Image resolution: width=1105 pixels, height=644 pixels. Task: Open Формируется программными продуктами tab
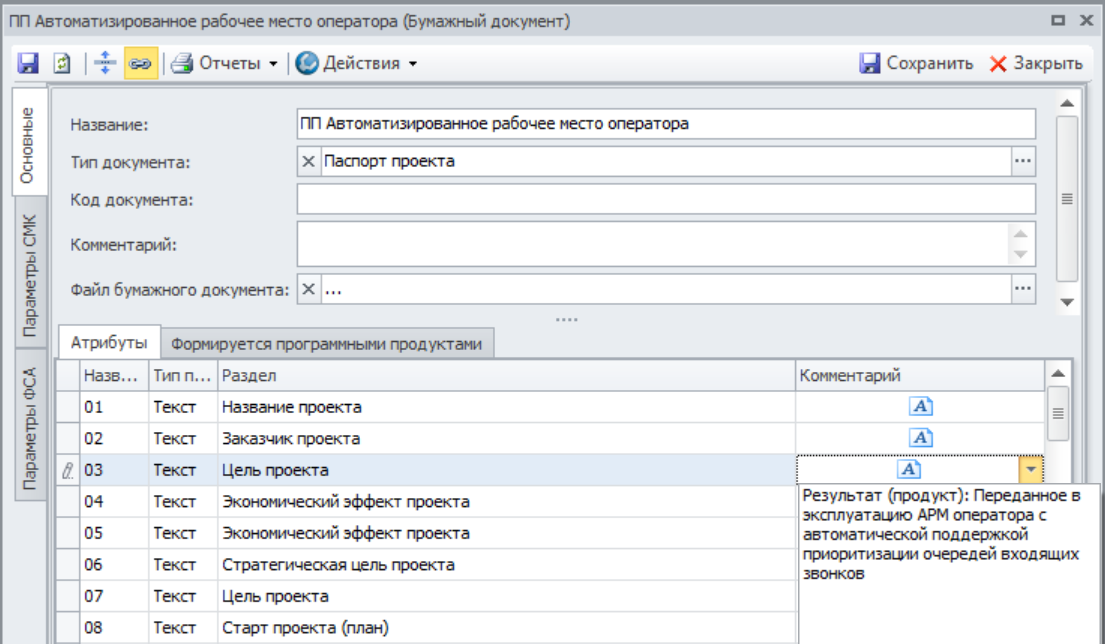(x=326, y=344)
